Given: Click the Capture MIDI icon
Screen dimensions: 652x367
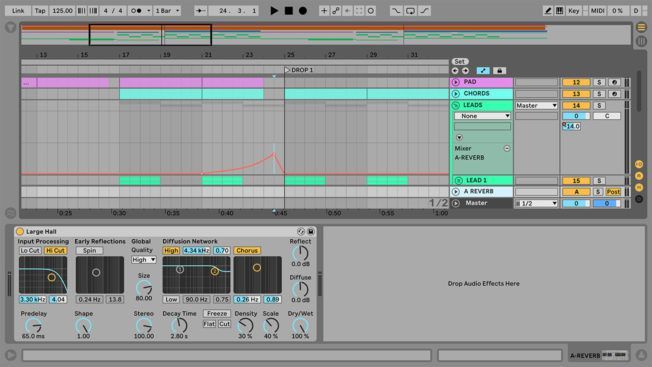Looking at the screenshot, I should click(x=359, y=11).
